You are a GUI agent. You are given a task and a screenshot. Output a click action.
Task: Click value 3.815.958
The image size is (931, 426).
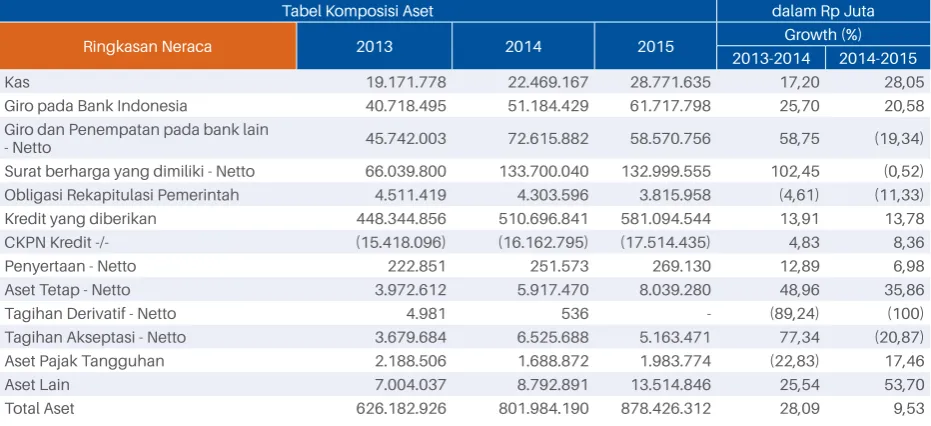coord(674,195)
